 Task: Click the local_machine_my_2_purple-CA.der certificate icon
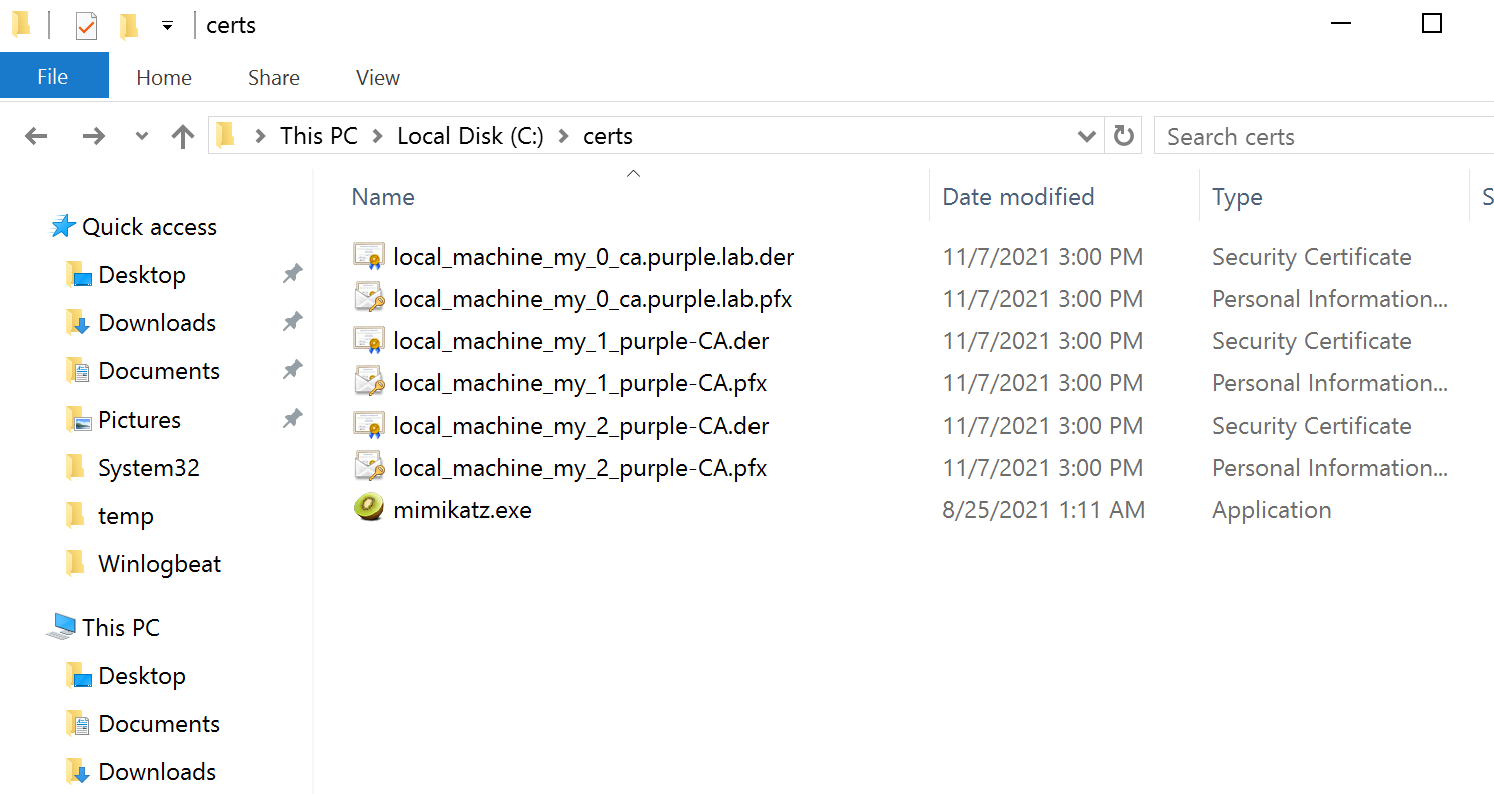(368, 426)
